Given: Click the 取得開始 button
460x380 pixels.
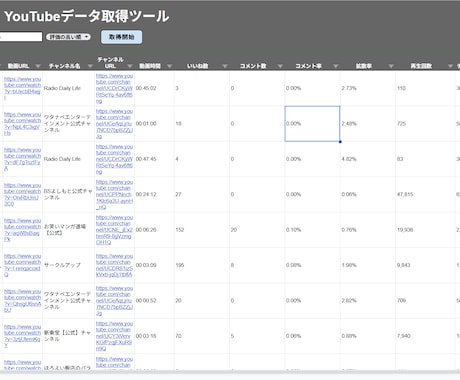Looking at the screenshot, I should (x=122, y=37).
